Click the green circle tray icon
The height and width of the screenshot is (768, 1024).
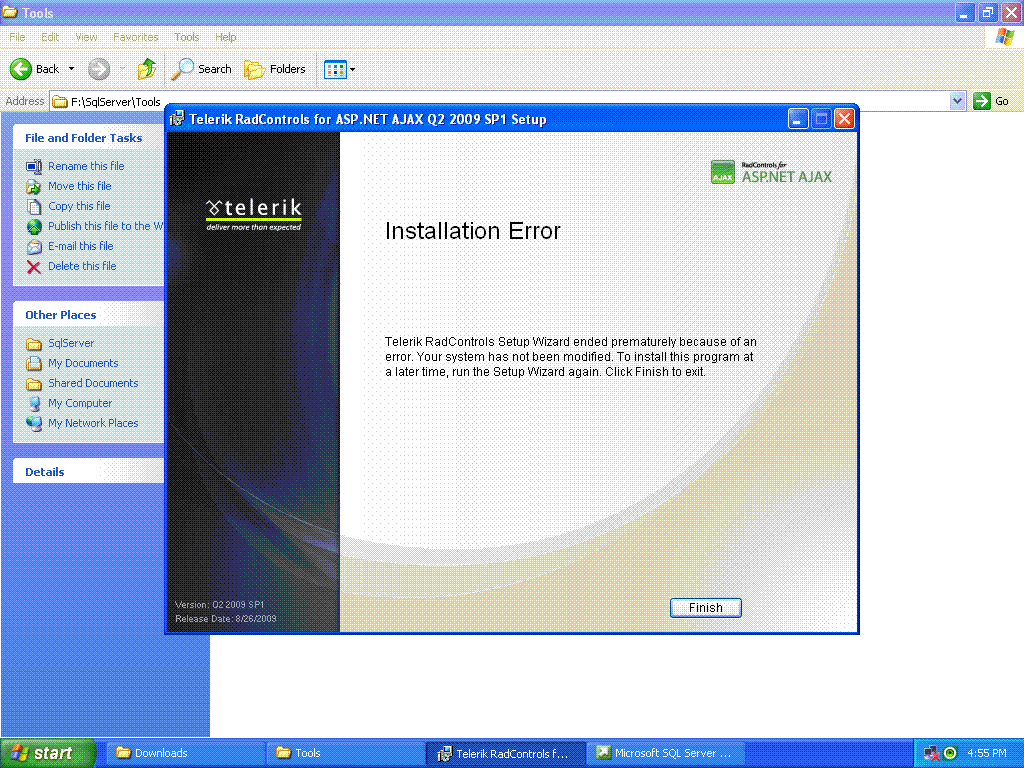tap(950, 754)
